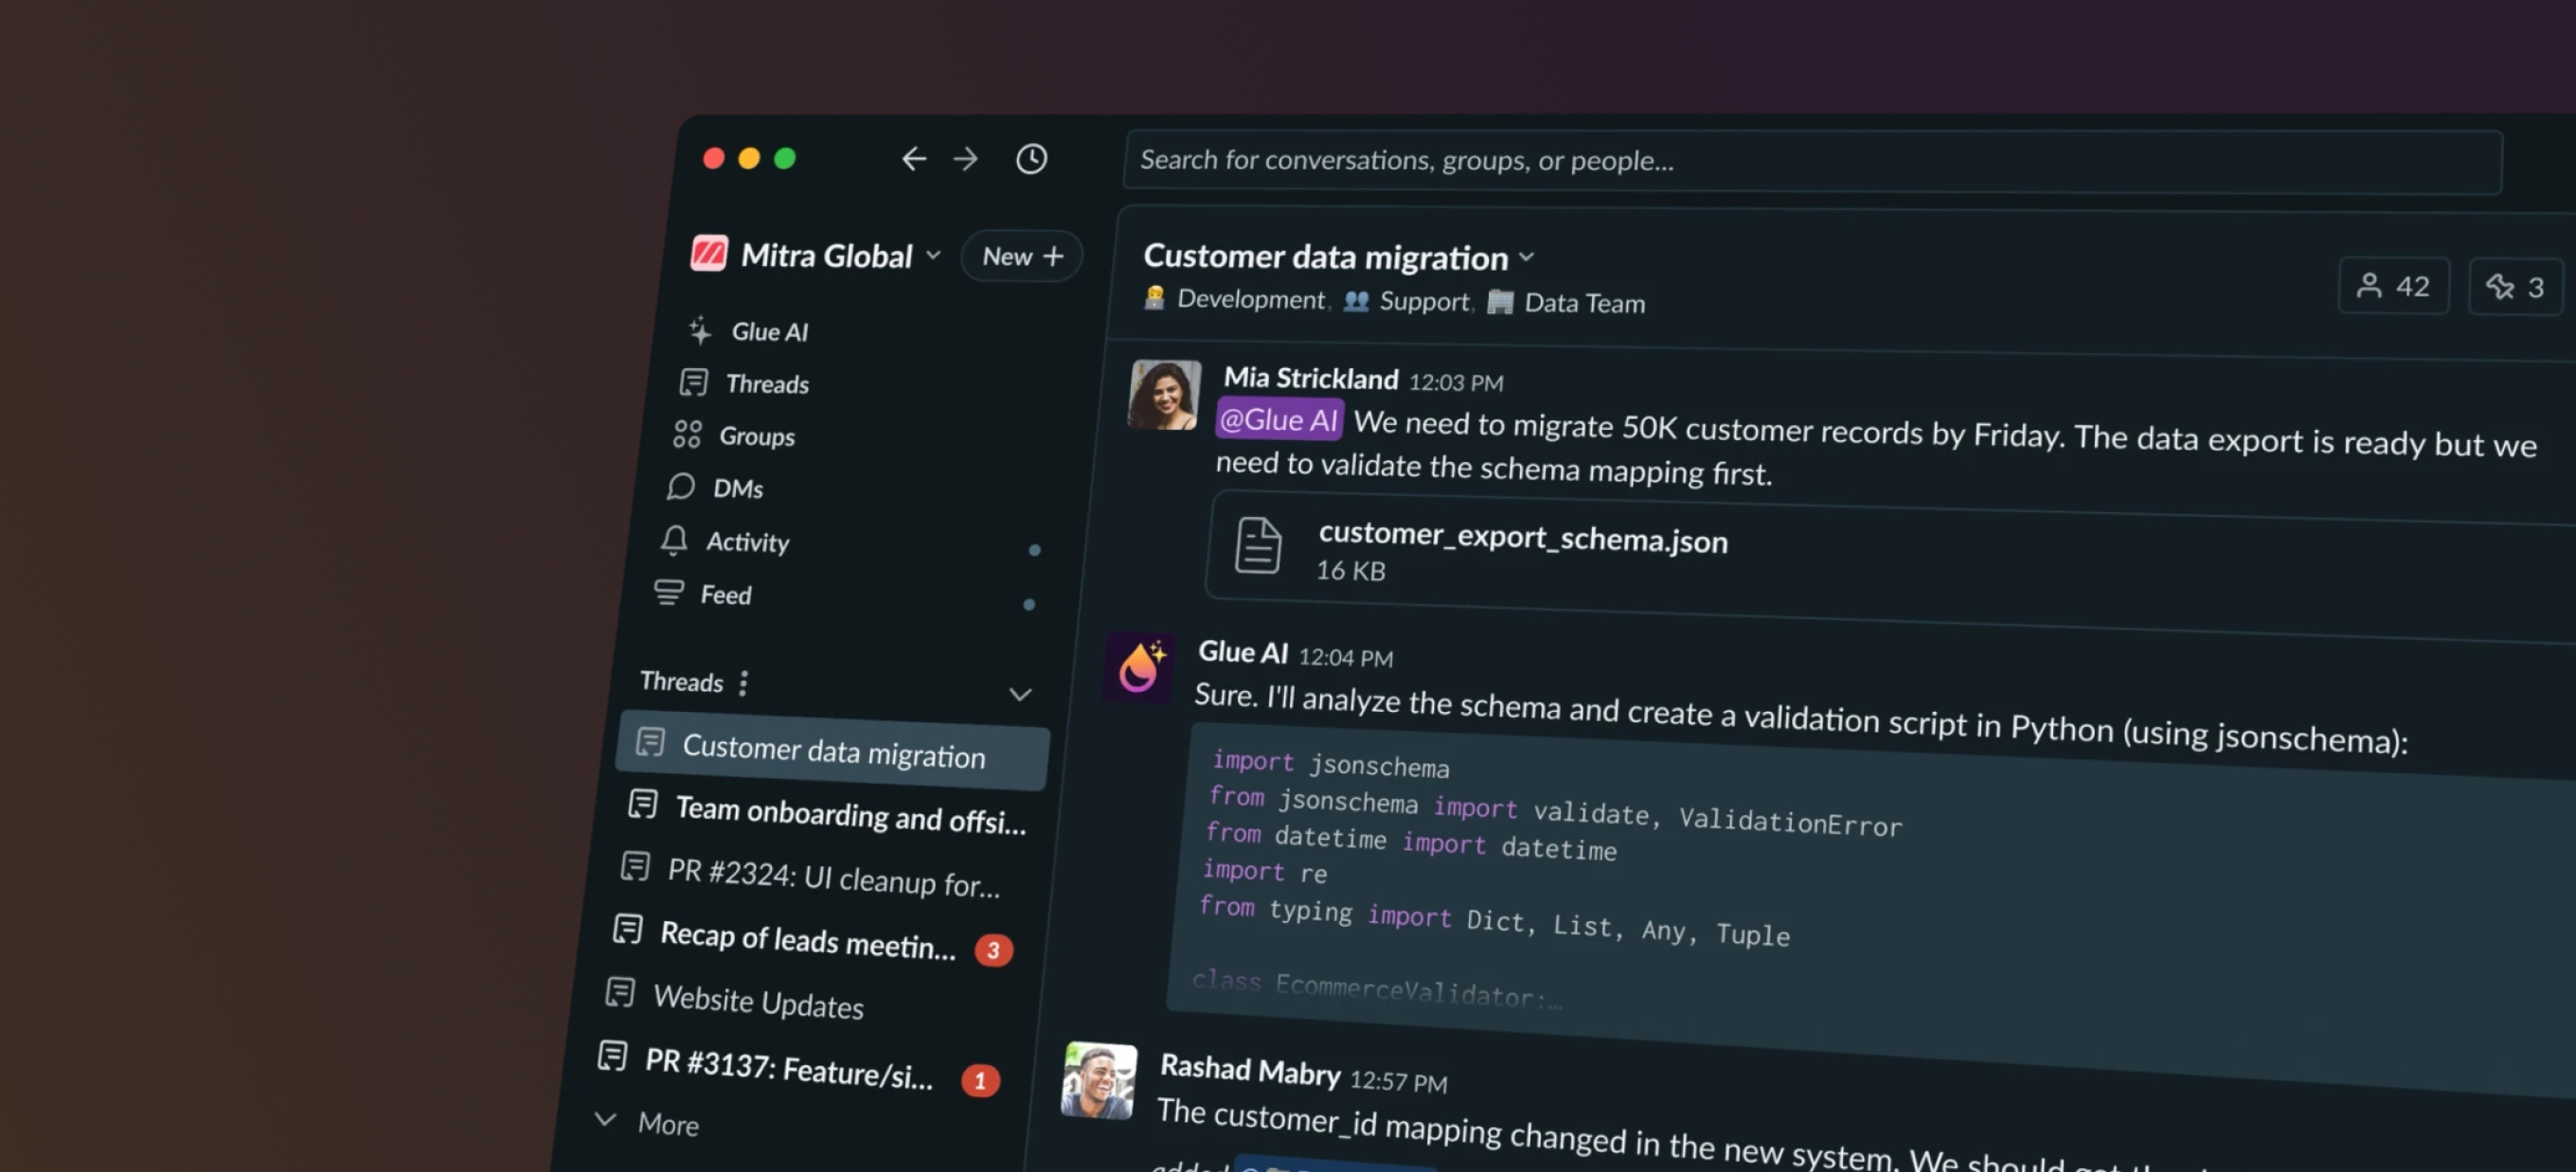
Task: Open the history clock icon
Action: 1031,158
